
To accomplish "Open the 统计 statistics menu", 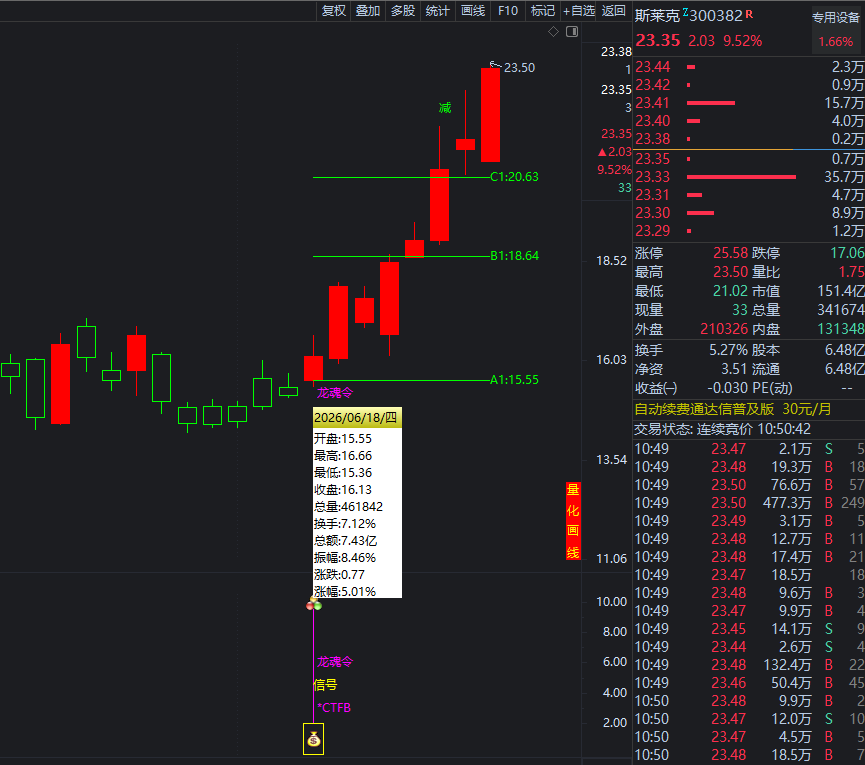I will [x=437, y=10].
